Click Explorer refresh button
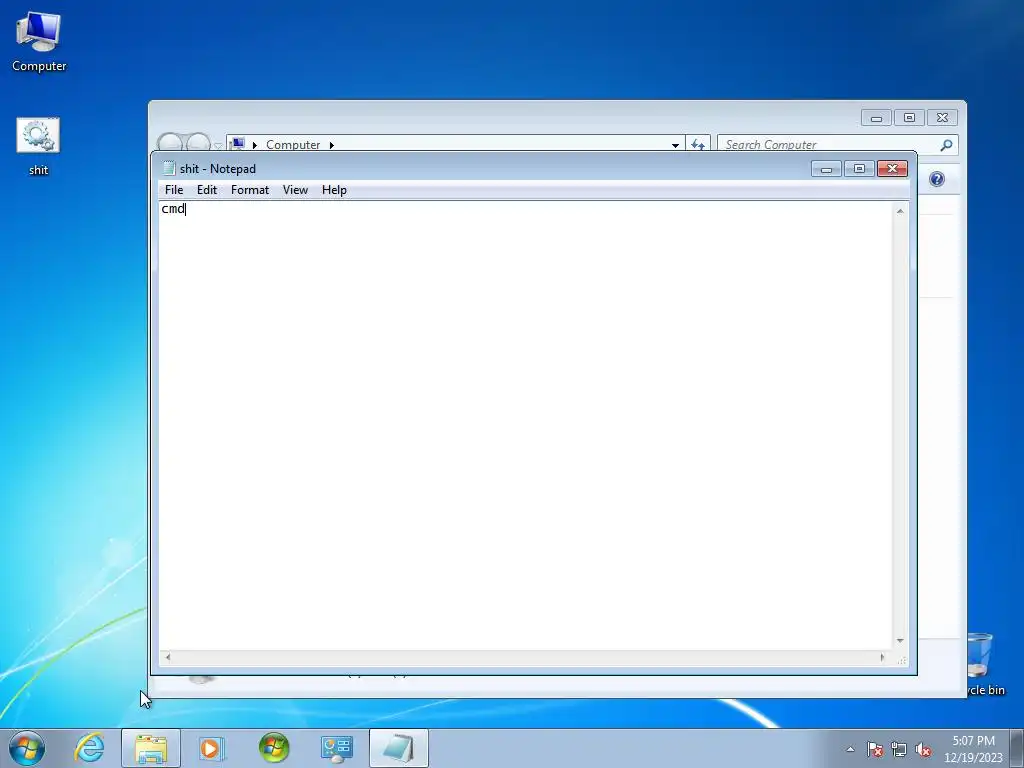 (x=698, y=144)
